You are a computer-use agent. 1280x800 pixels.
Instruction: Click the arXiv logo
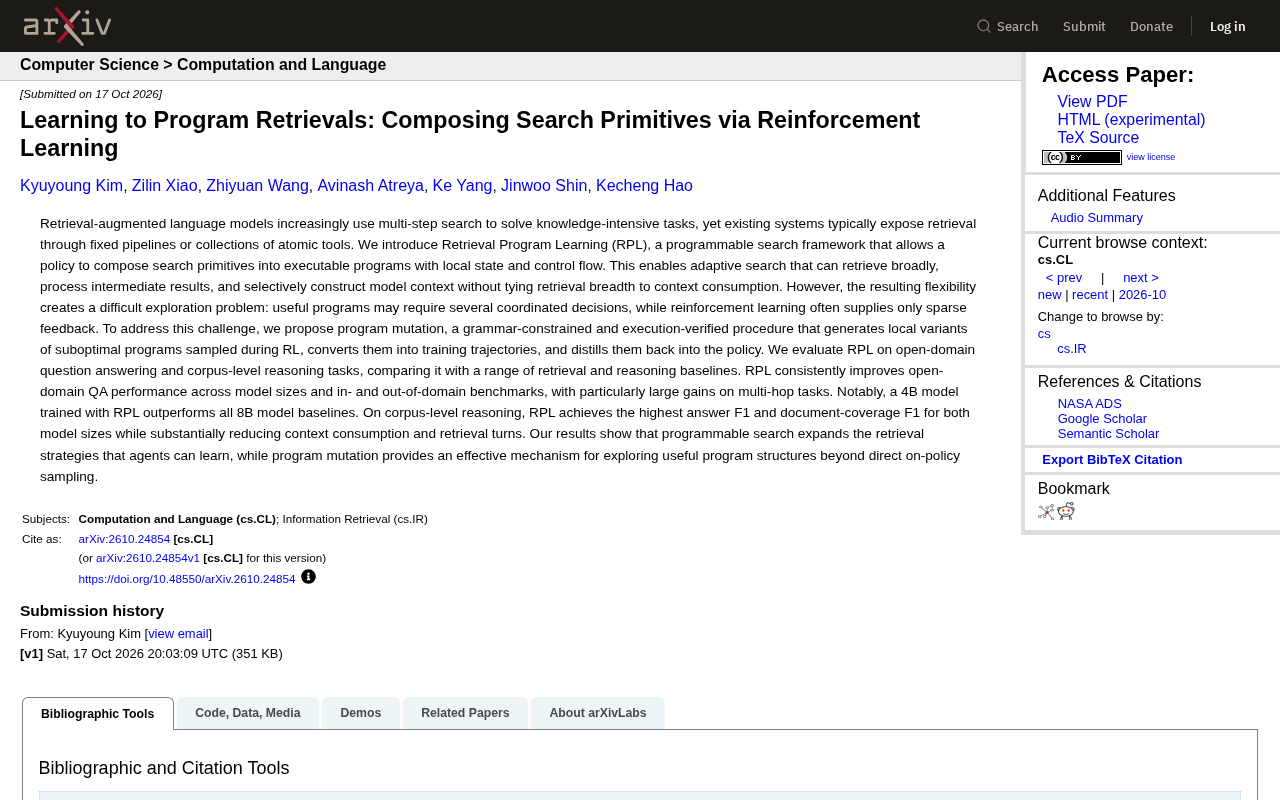[67, 26]
